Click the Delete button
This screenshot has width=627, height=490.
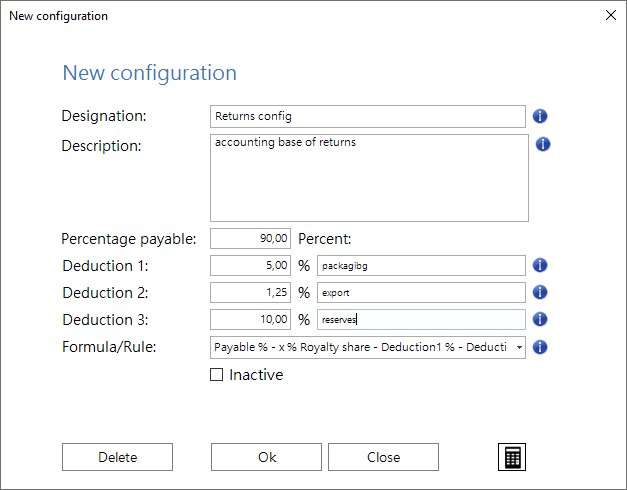coord(117,457)
